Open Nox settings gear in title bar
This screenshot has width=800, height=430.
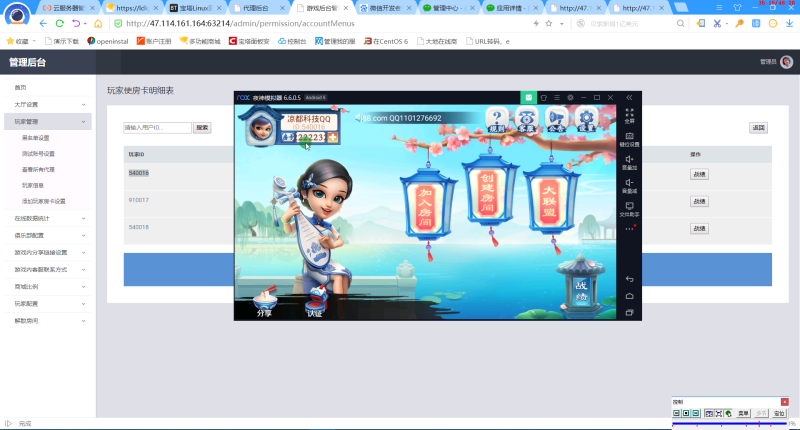[x=570, y=97]
